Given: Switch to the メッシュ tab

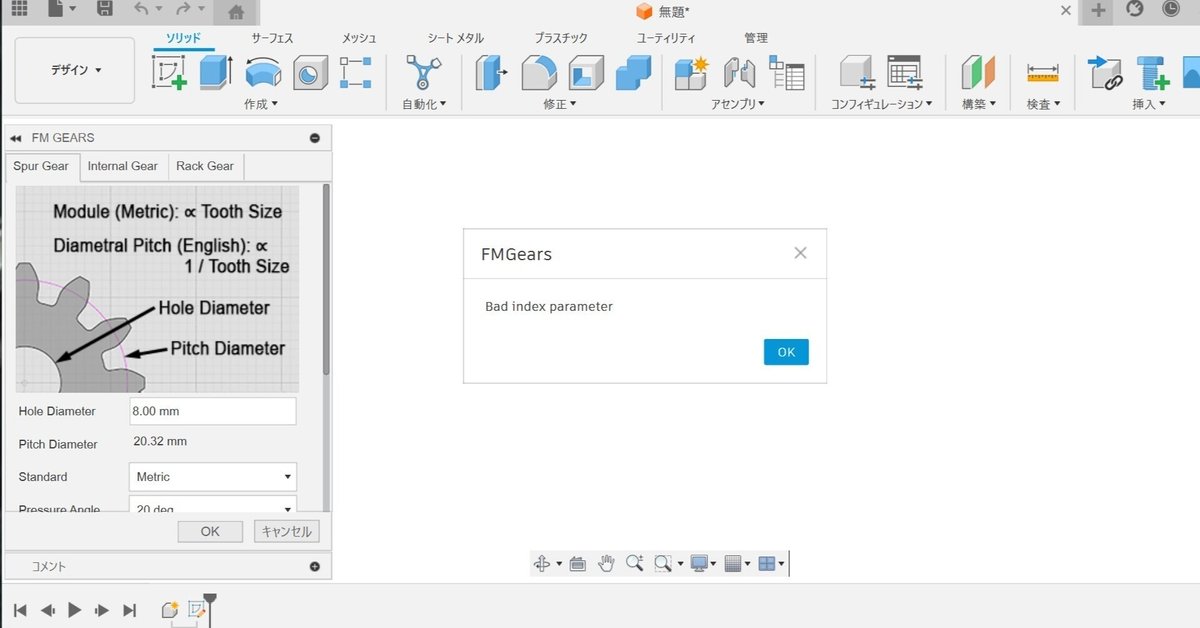Looking at the screenshot, I should click(359, 38).
